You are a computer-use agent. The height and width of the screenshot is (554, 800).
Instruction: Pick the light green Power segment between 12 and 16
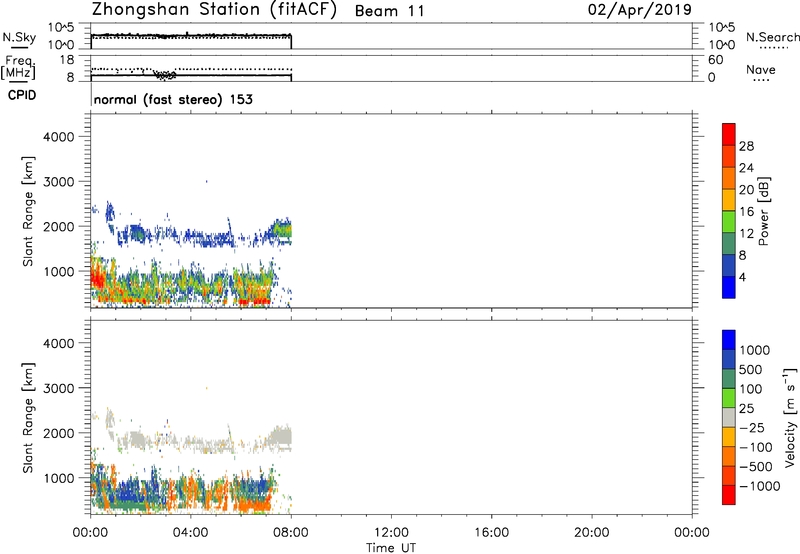point(729,221)
